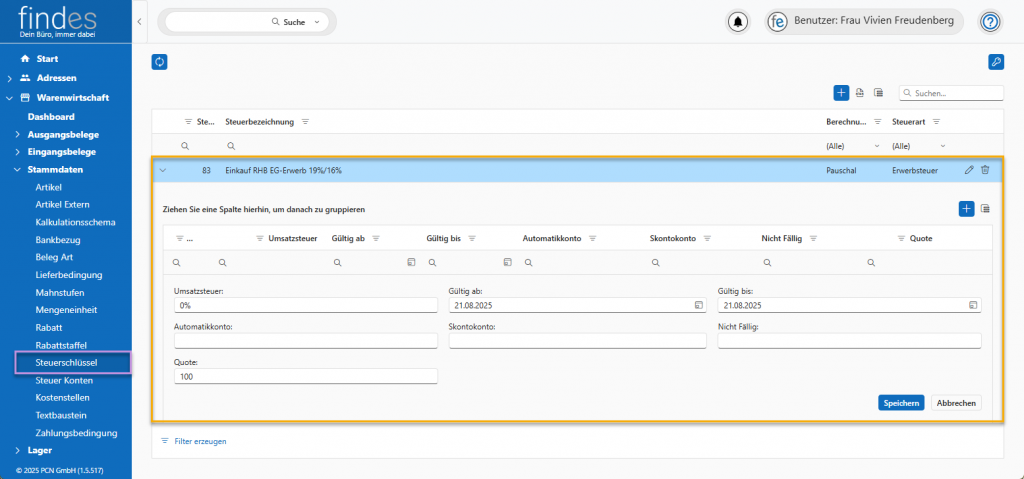Viewport: 1024px width, 479px height.
Task: Open the Suche dropdown arrow in the top bar
Action: [318, 21]
